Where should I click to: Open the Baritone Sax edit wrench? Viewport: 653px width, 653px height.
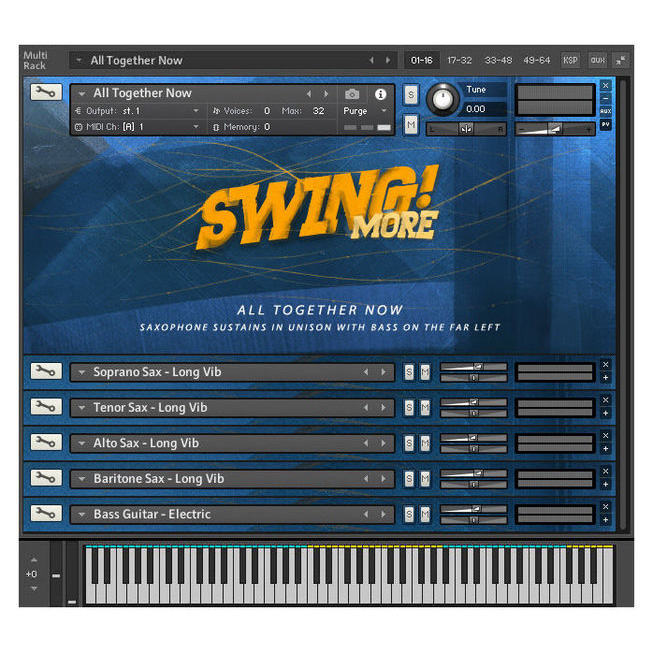[x=46, y=478]
